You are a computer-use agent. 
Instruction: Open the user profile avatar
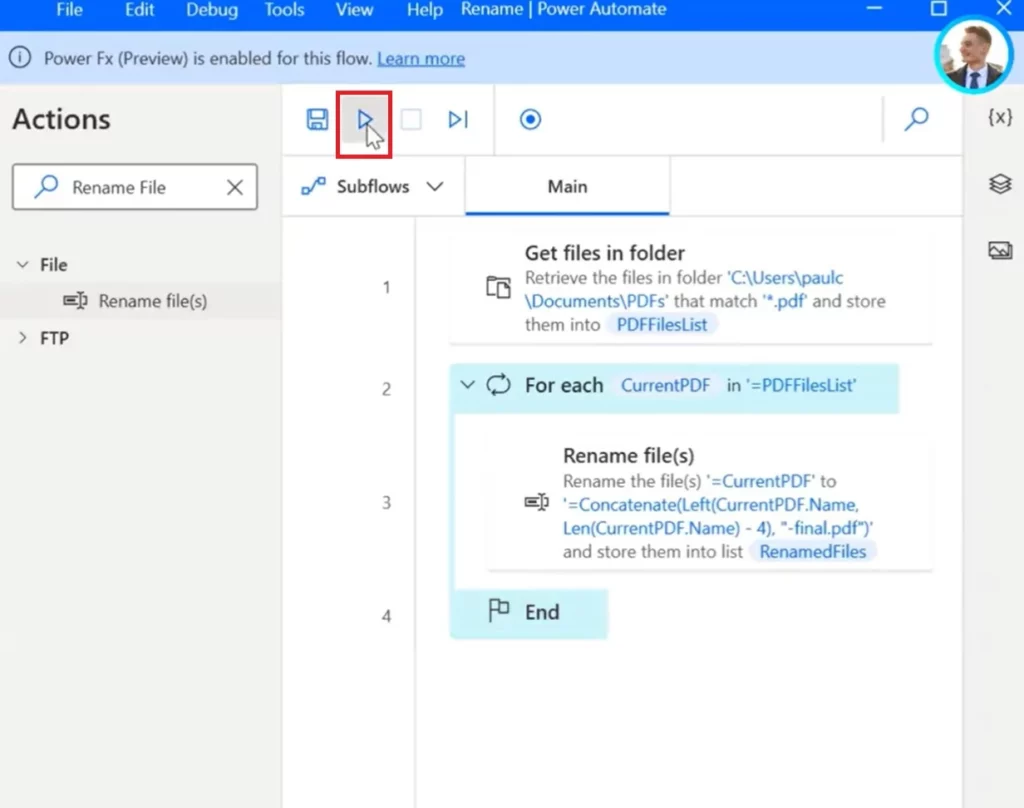(x=974, y=56)
